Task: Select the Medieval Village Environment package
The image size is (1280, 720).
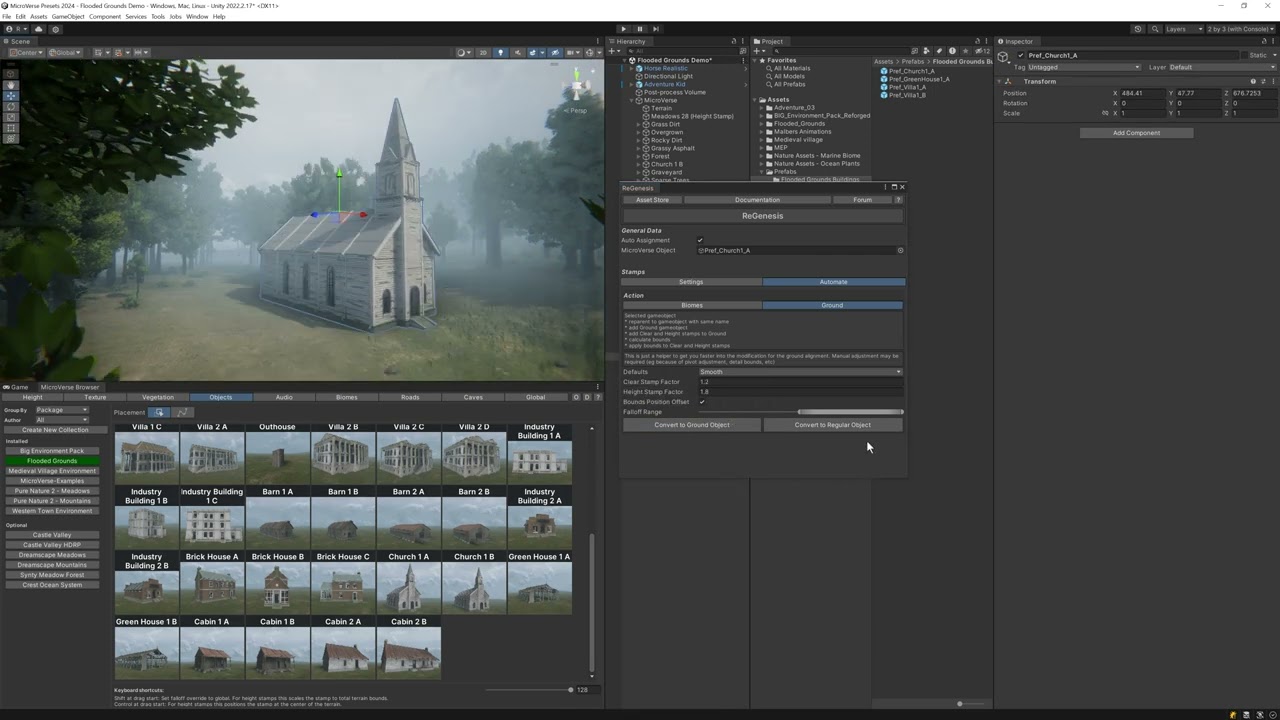Action: (52, 471)
